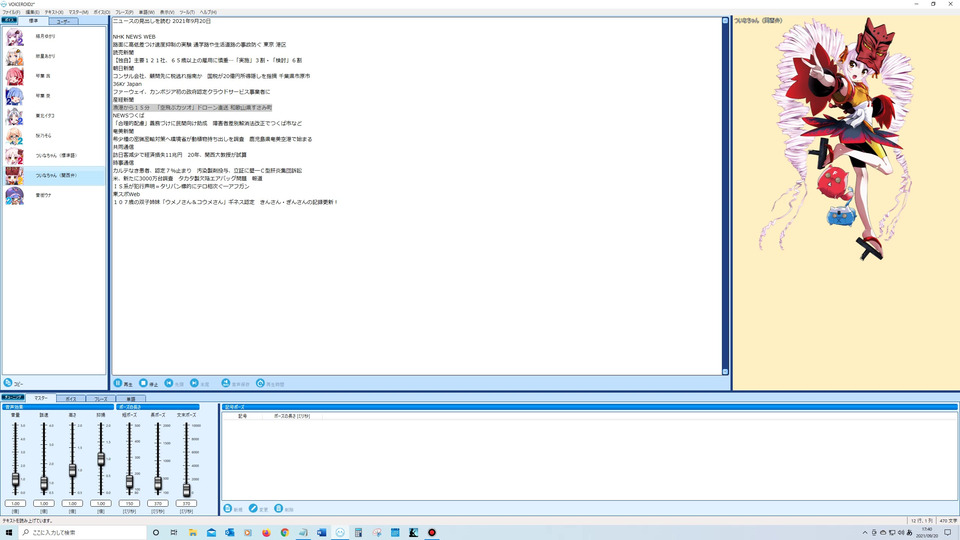Jump to the beginning with 先頭 icon
The image size is (960, 540).
[169, 383]
